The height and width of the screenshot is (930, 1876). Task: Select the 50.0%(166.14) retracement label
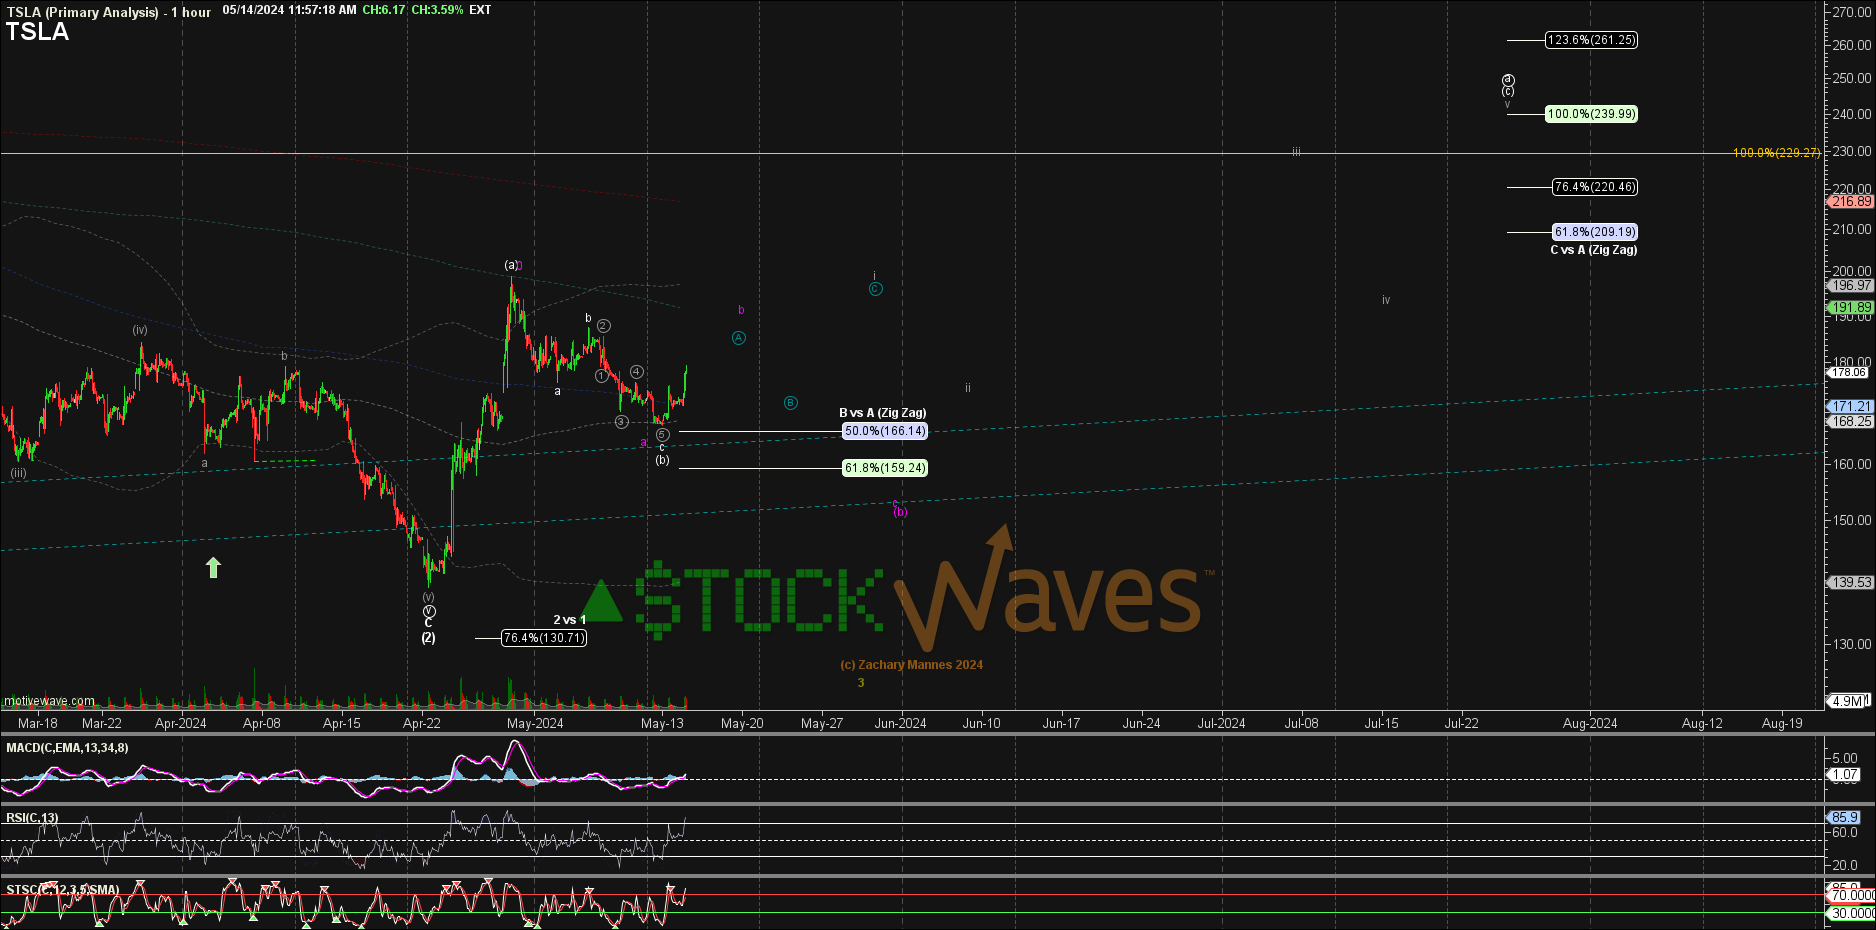tap(885, 431)
